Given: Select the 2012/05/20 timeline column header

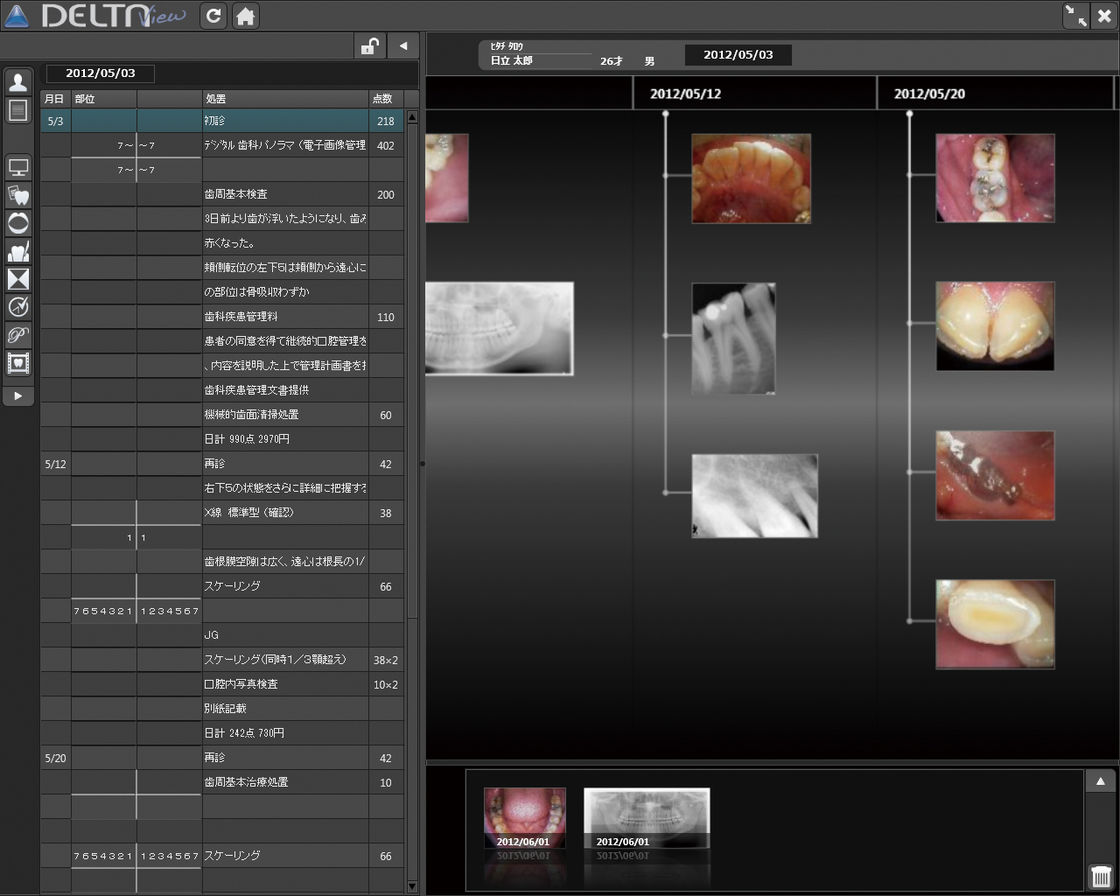Looking at the screenshot, I should click(x=995, y=94).
